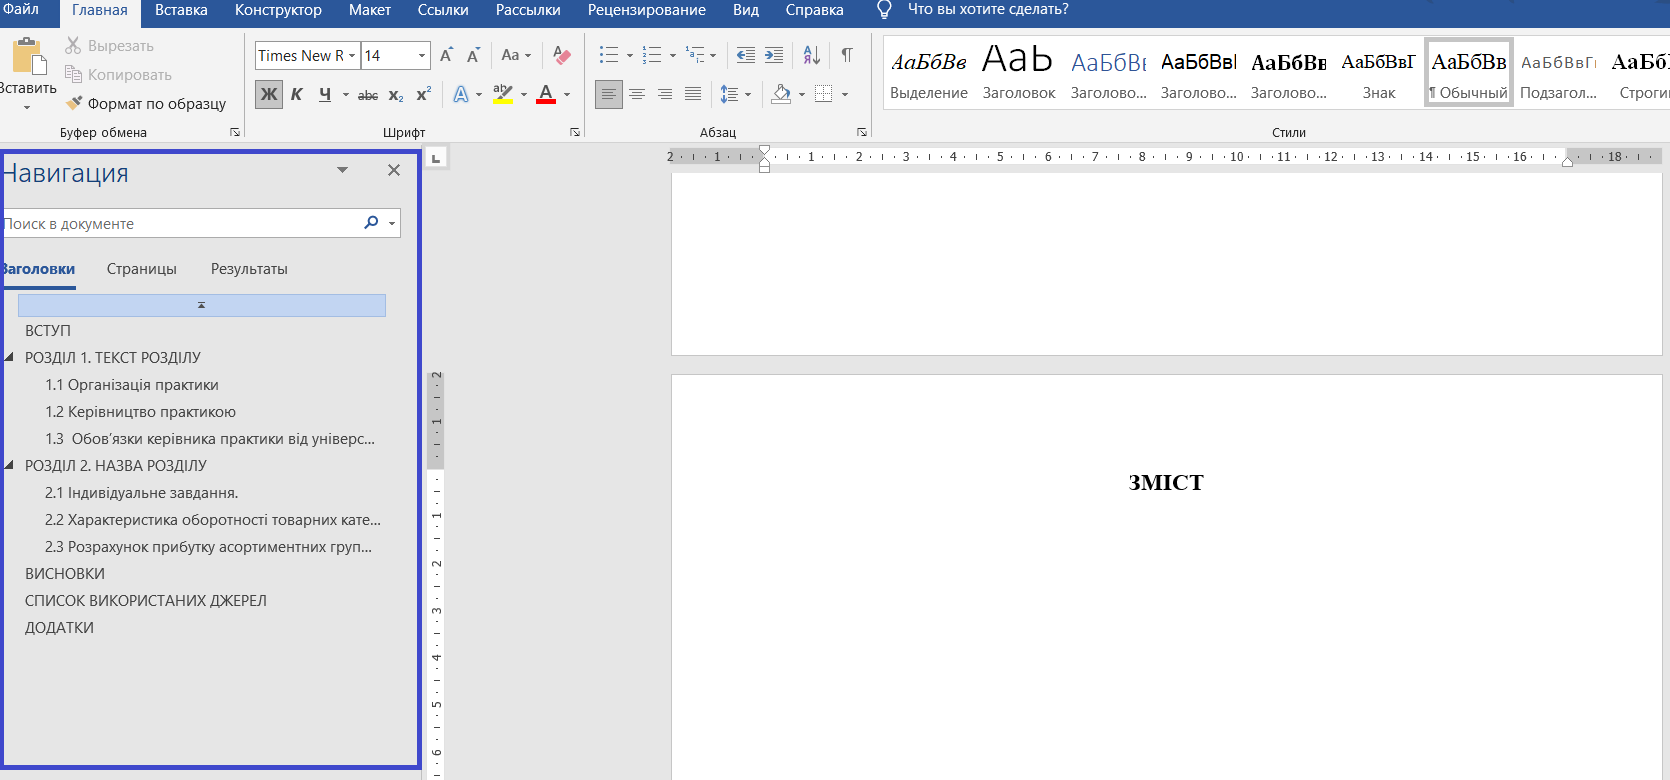
Task: Switch to Страницы tab in Navigation
Action: (x=142, y=269)
